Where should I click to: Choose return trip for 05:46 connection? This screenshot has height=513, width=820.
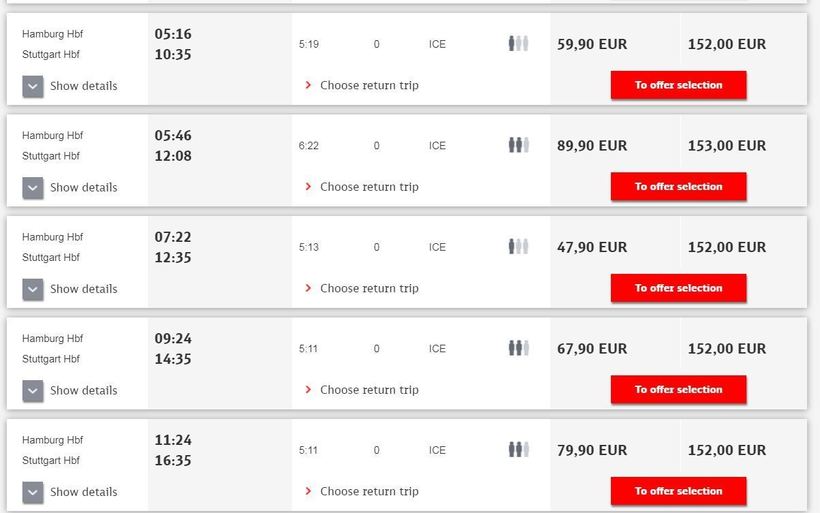point(369,187)
